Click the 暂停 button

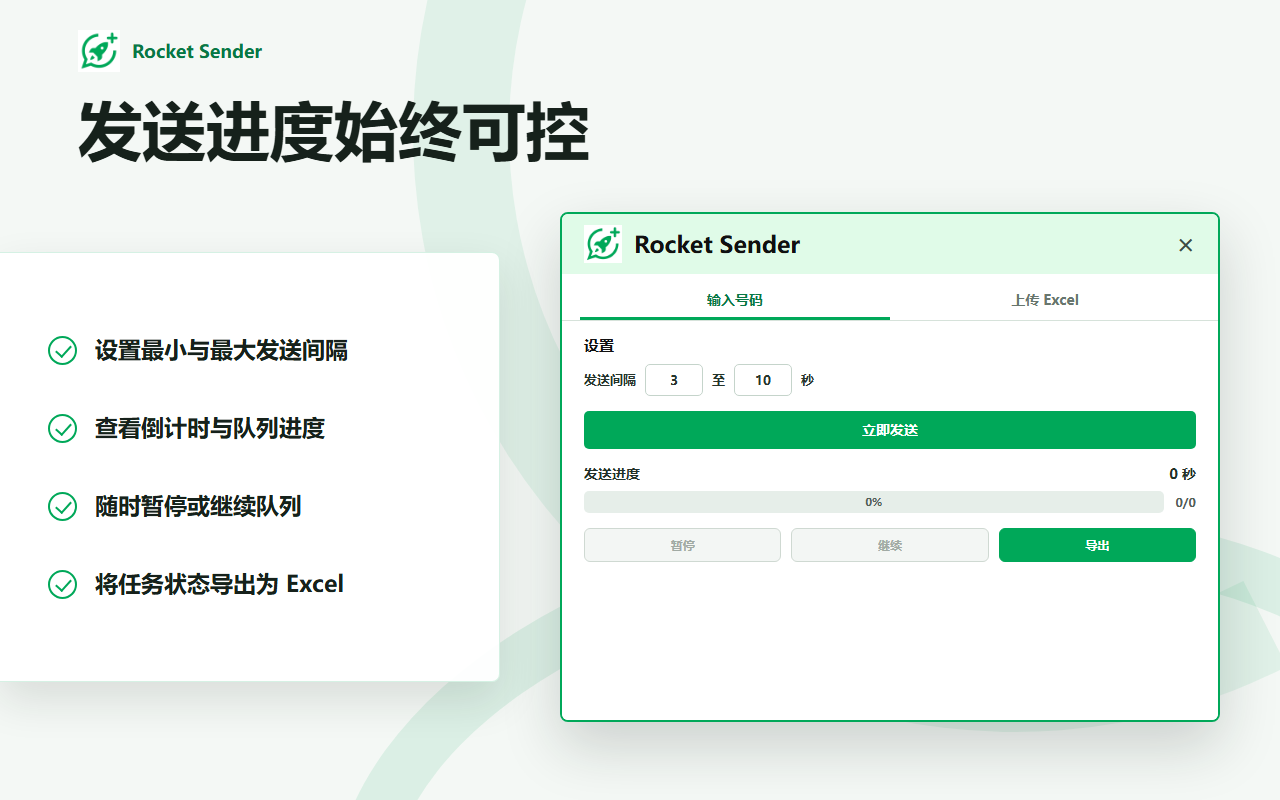(682, 545)
